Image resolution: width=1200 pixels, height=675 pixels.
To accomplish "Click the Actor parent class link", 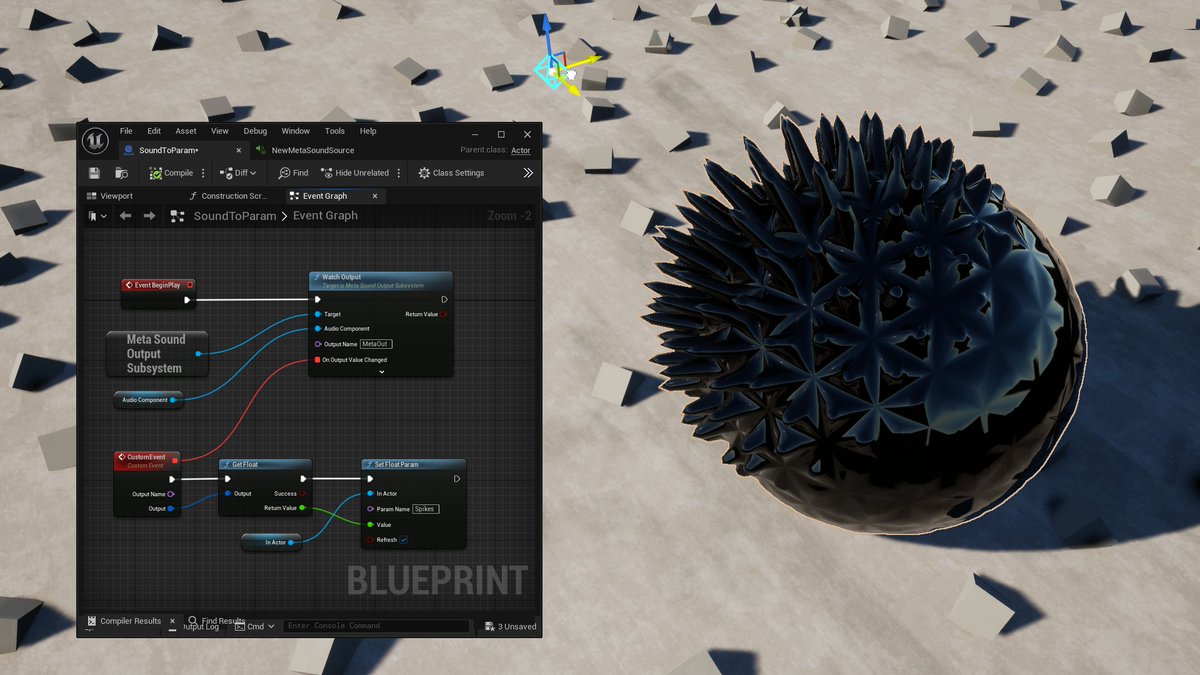I will (x=520, y=150).
